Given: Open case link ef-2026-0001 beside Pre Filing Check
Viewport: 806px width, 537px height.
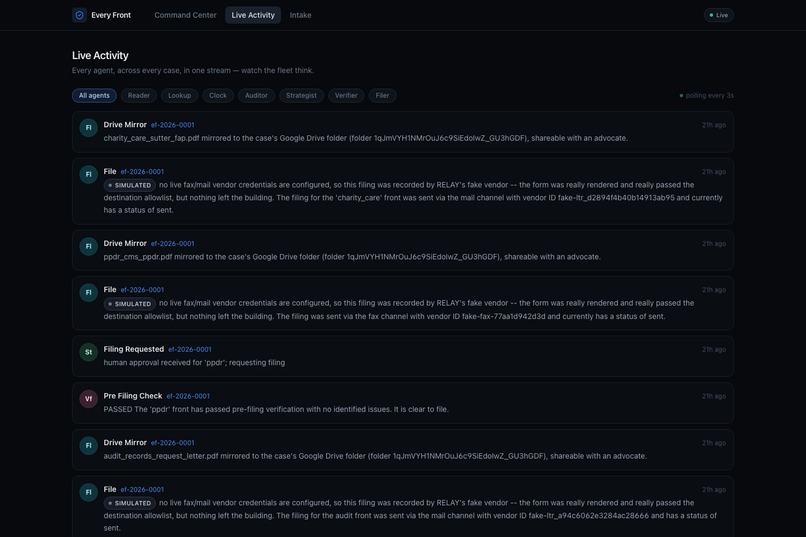Looking at the screenshot, I should 188,396.
